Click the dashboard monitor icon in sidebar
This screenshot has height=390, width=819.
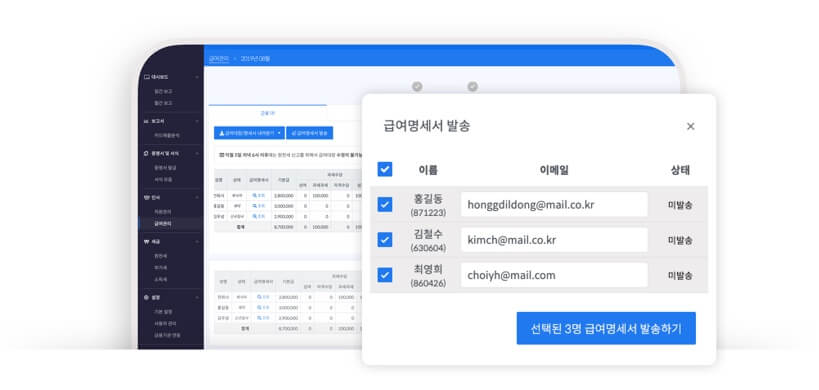[x=147, y=77]
